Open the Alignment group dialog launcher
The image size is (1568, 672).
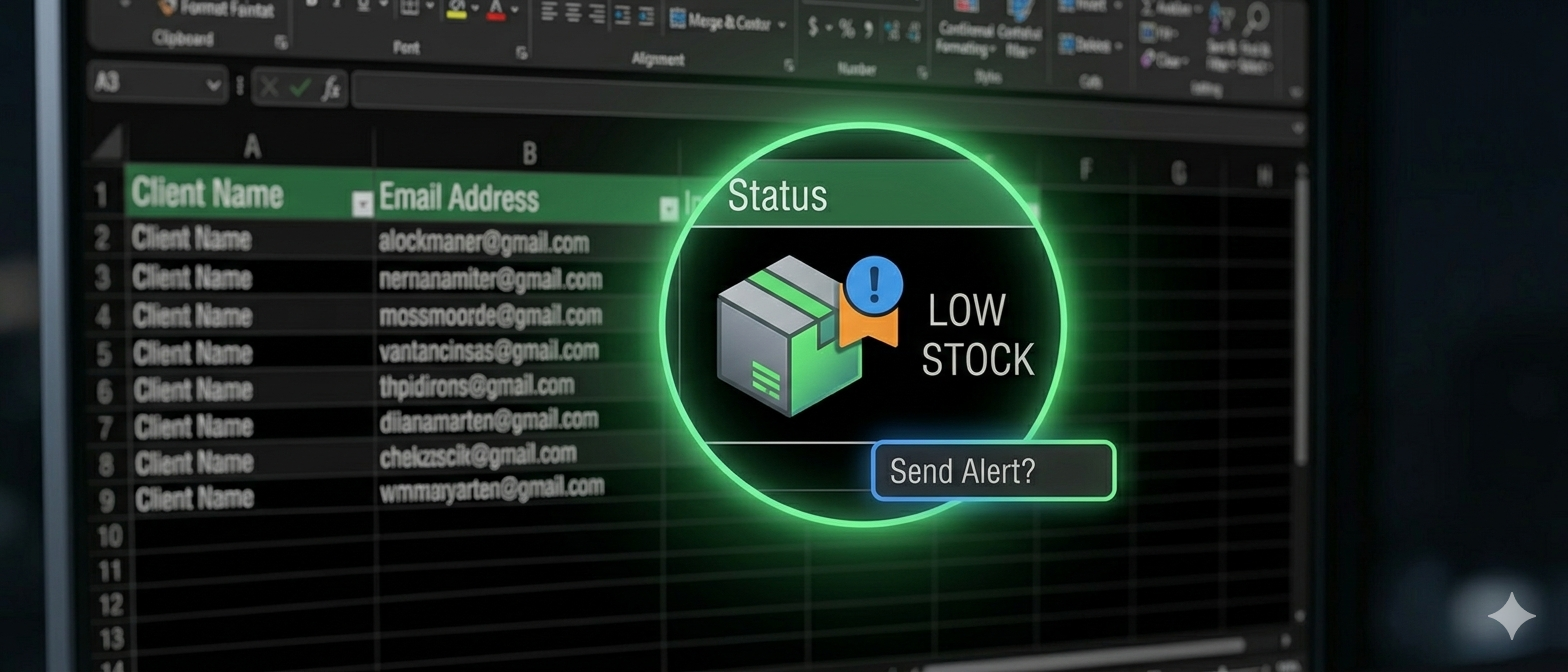pos(789,65)
